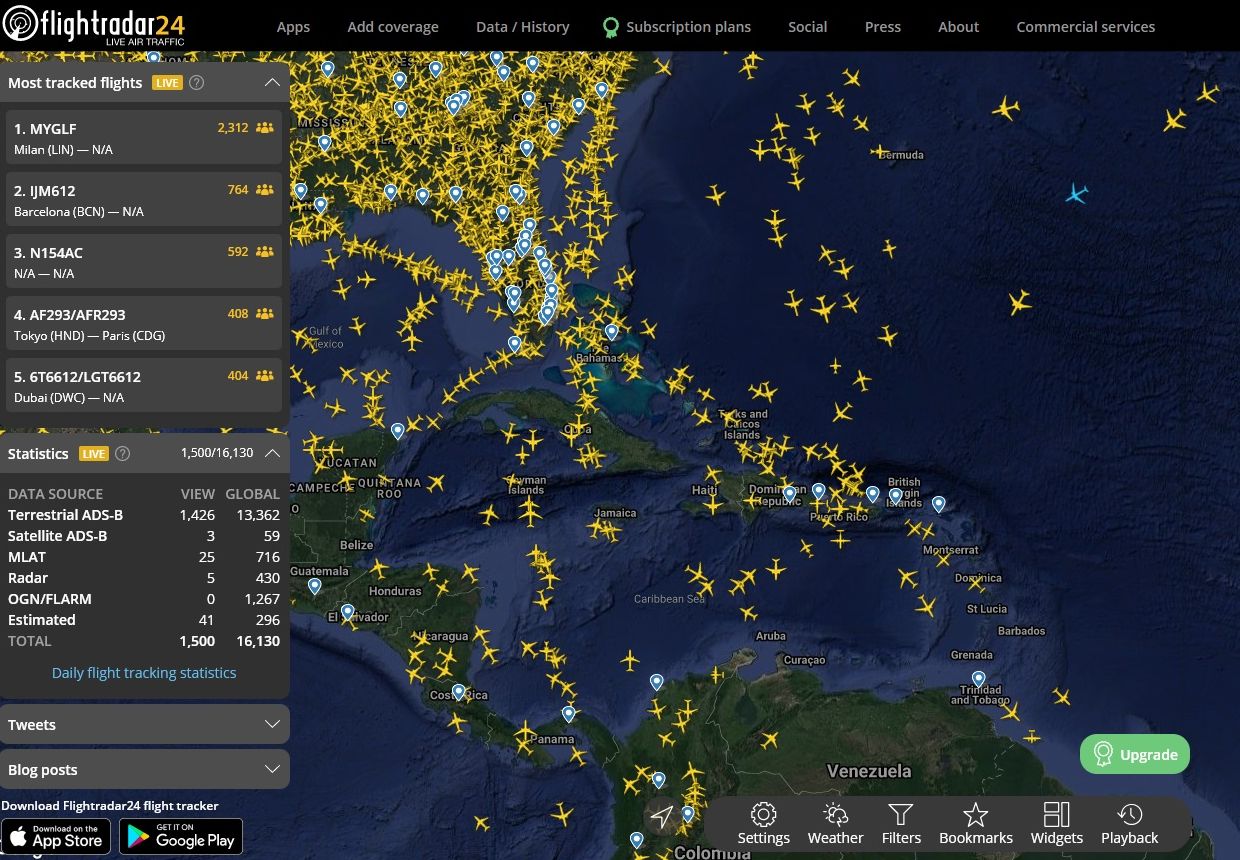Open the Settings gear icon

763,814
